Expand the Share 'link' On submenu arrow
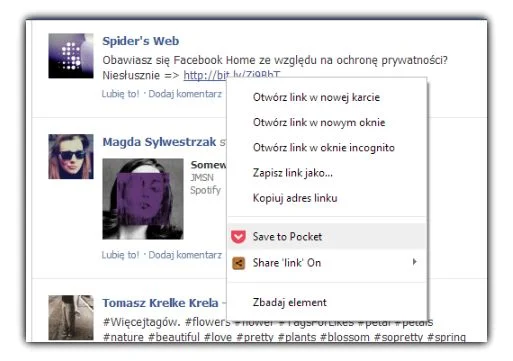The height and width of the screenshot is (361, 513). (x=414, y=262)
